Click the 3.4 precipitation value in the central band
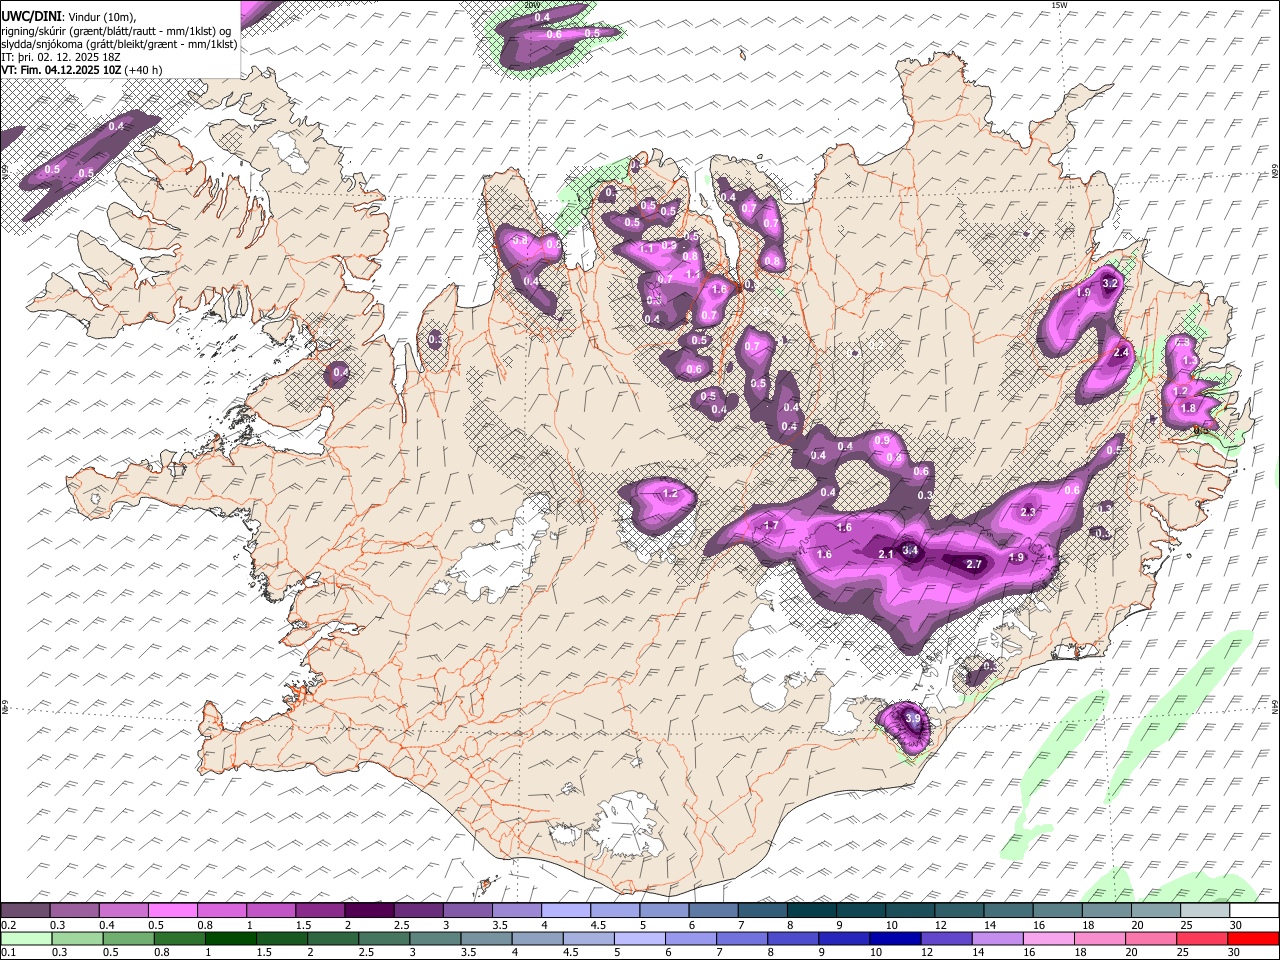1280x960 pixels. pyautogui.click(x=910, y=550)
